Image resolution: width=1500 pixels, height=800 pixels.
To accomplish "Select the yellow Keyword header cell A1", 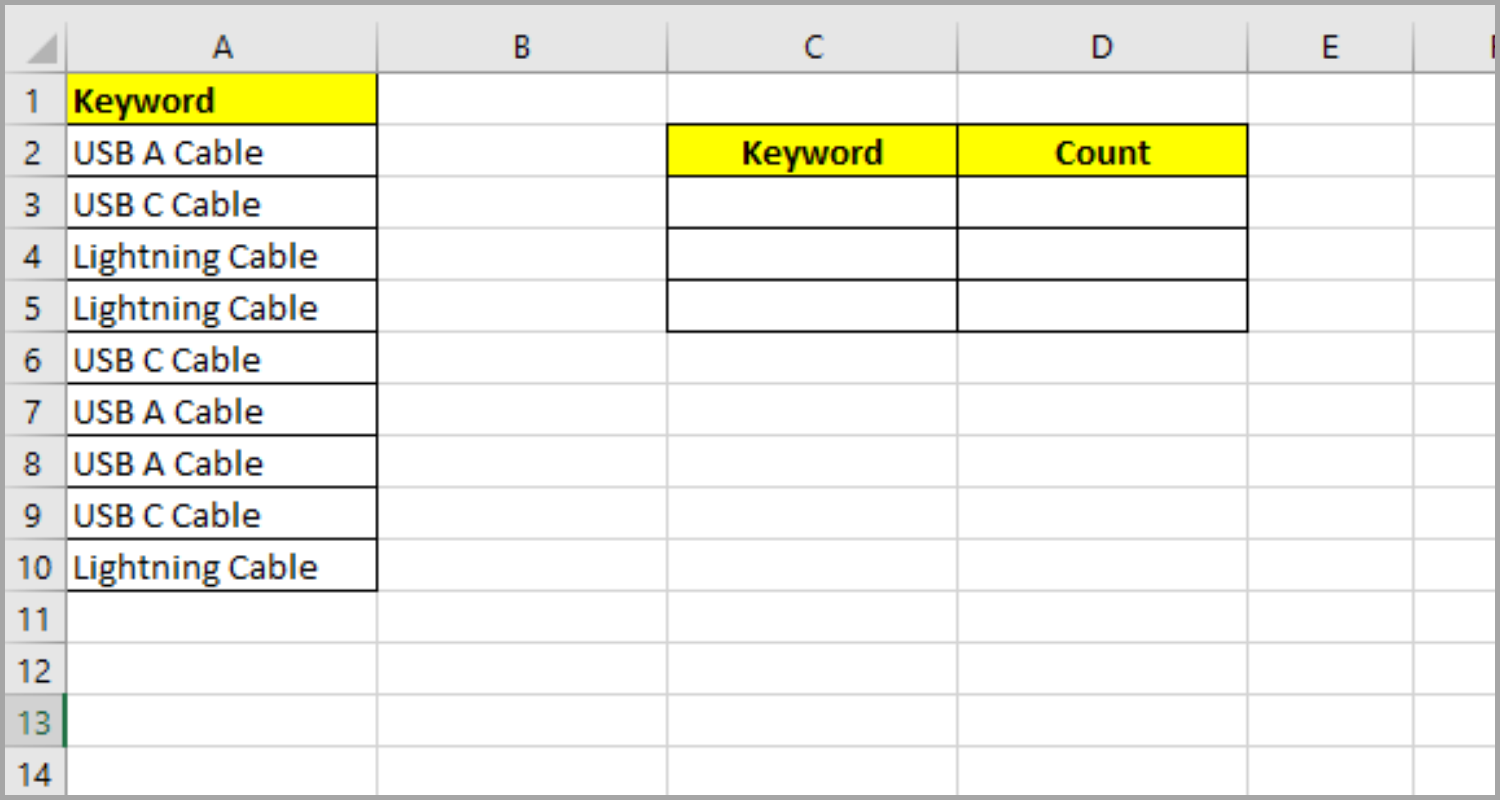I will (220, 99).
